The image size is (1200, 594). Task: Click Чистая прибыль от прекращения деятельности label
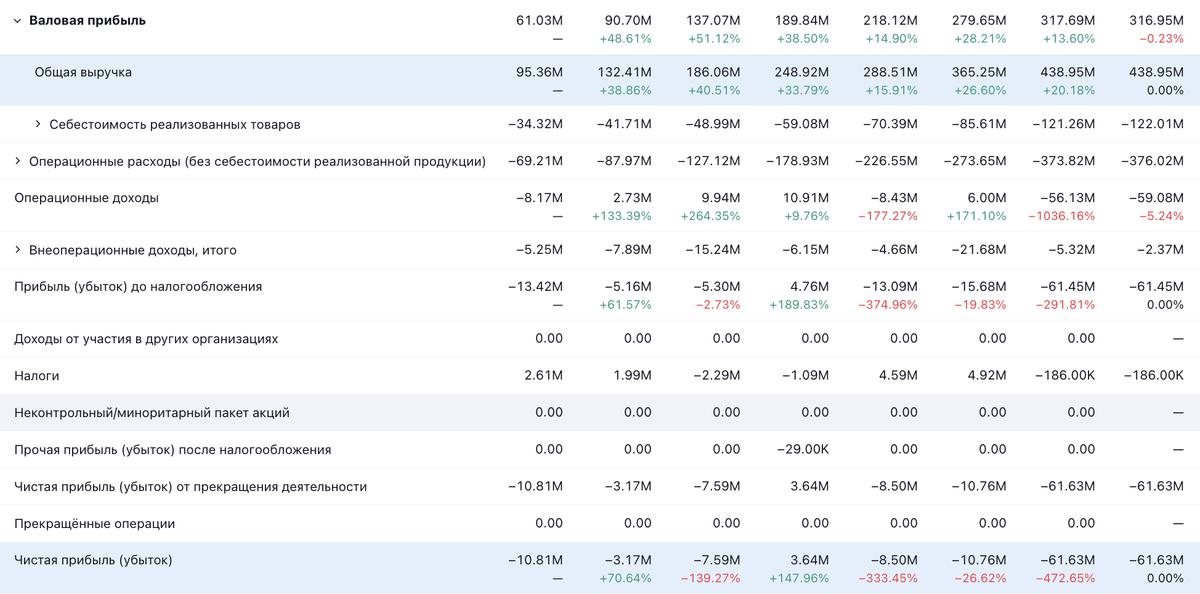[190, 487]
